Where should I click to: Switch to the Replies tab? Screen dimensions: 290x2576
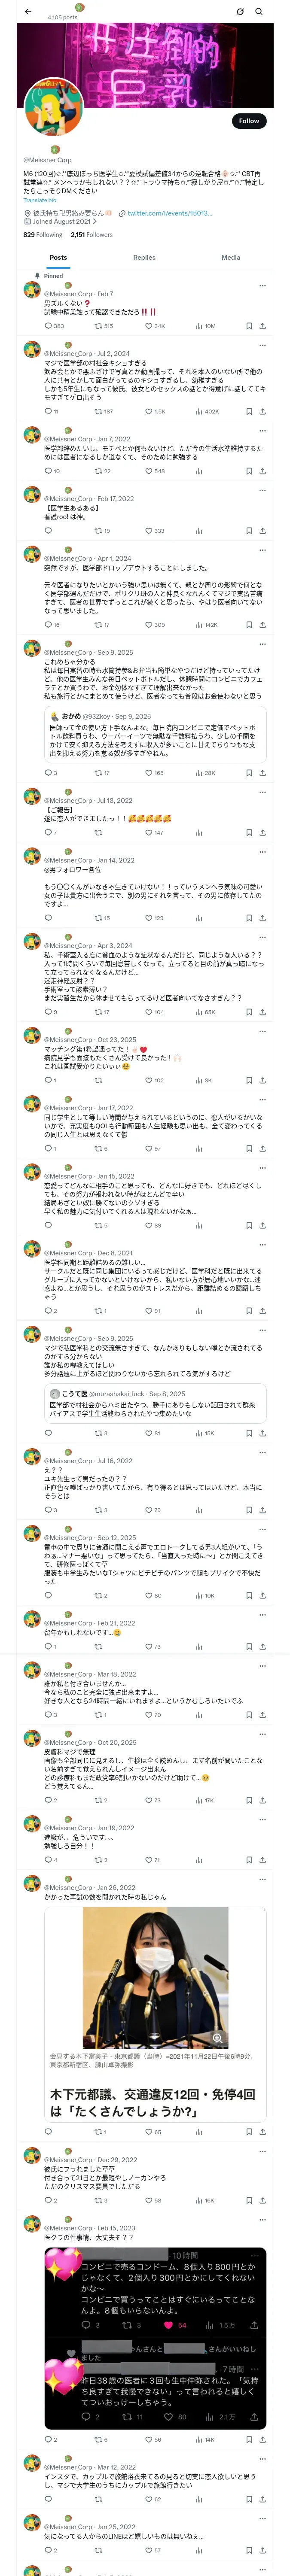coord(144,257)
